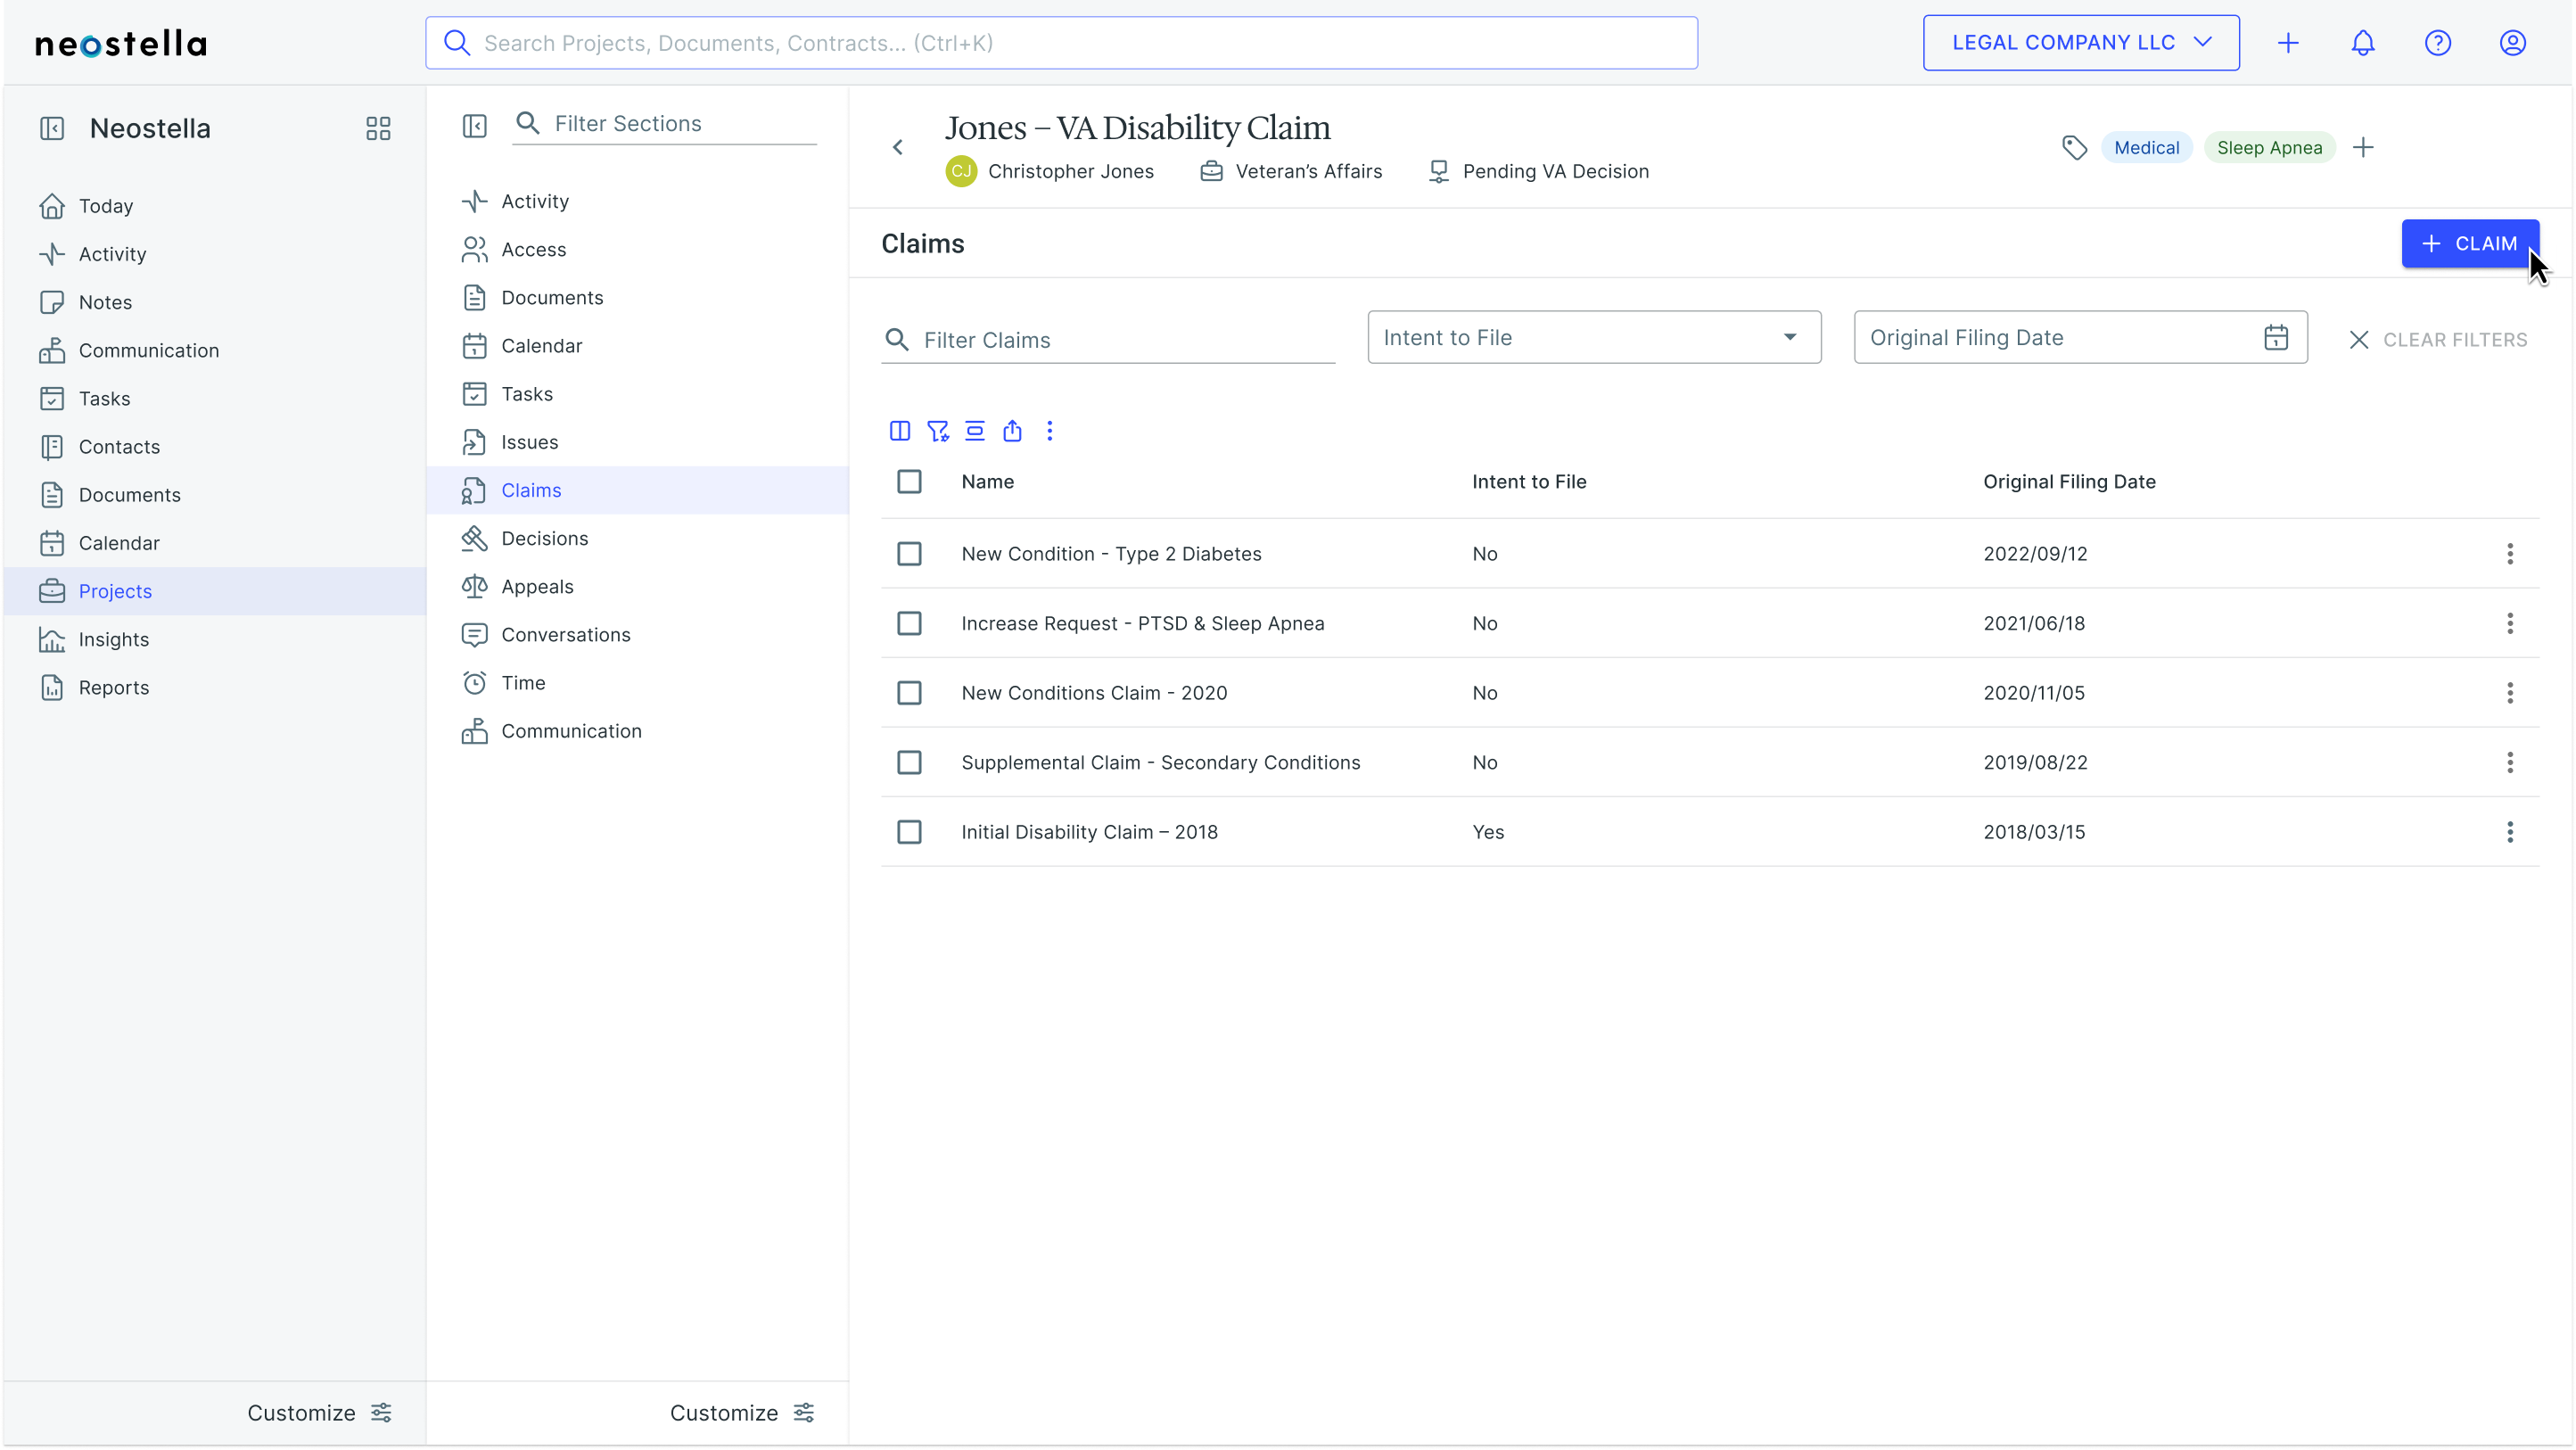This screenshot has height=1450, width=2576.
Task: Open Insights in the main navigation
Action: pyautogui.click(x=113, y=640)
